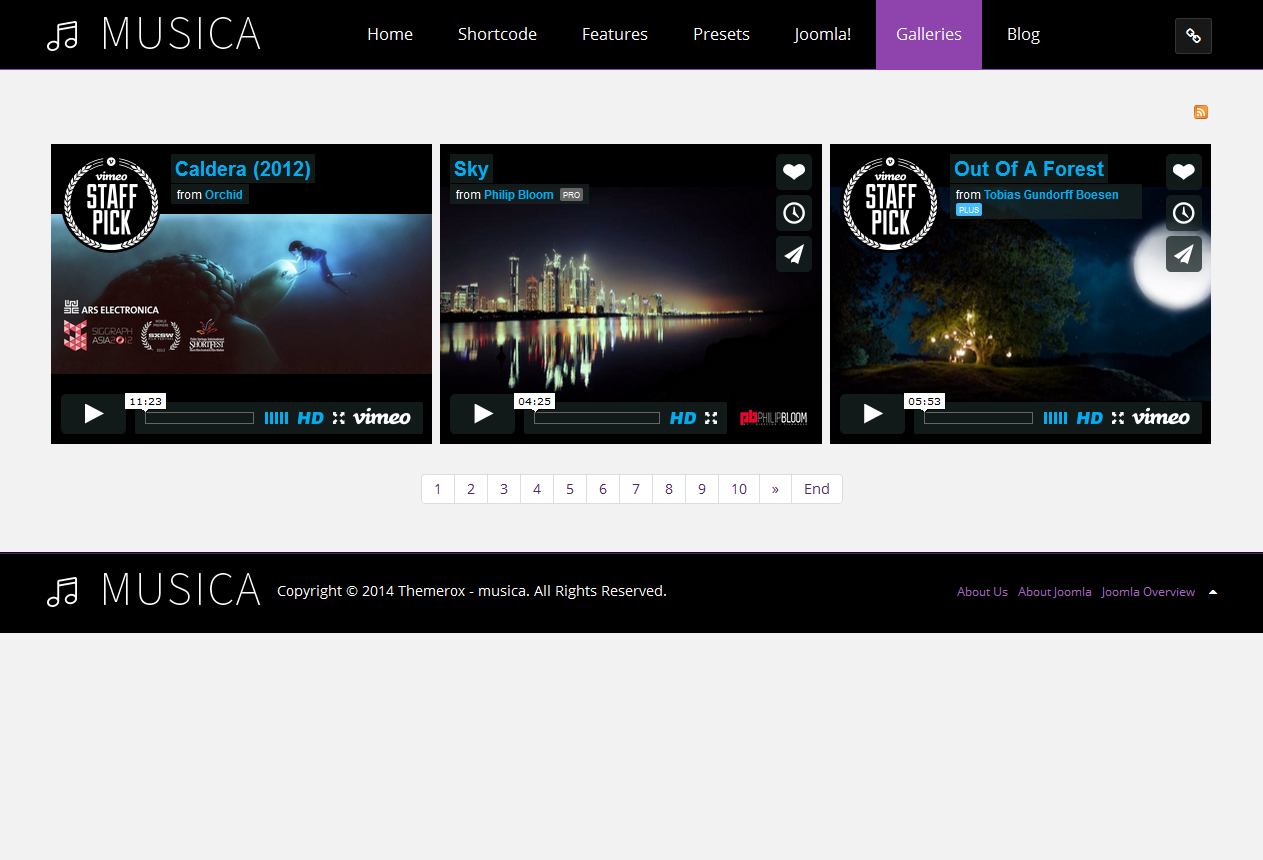Like the Sky video with heart icon

[793, 172]
